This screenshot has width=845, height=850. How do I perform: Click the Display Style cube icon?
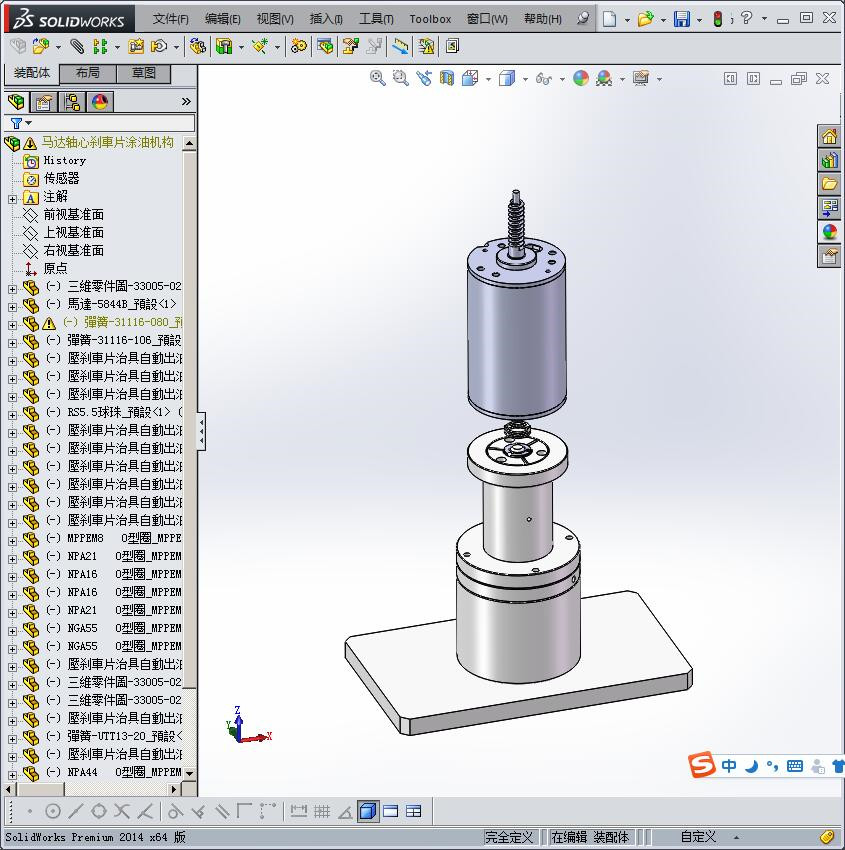point(507,79)
